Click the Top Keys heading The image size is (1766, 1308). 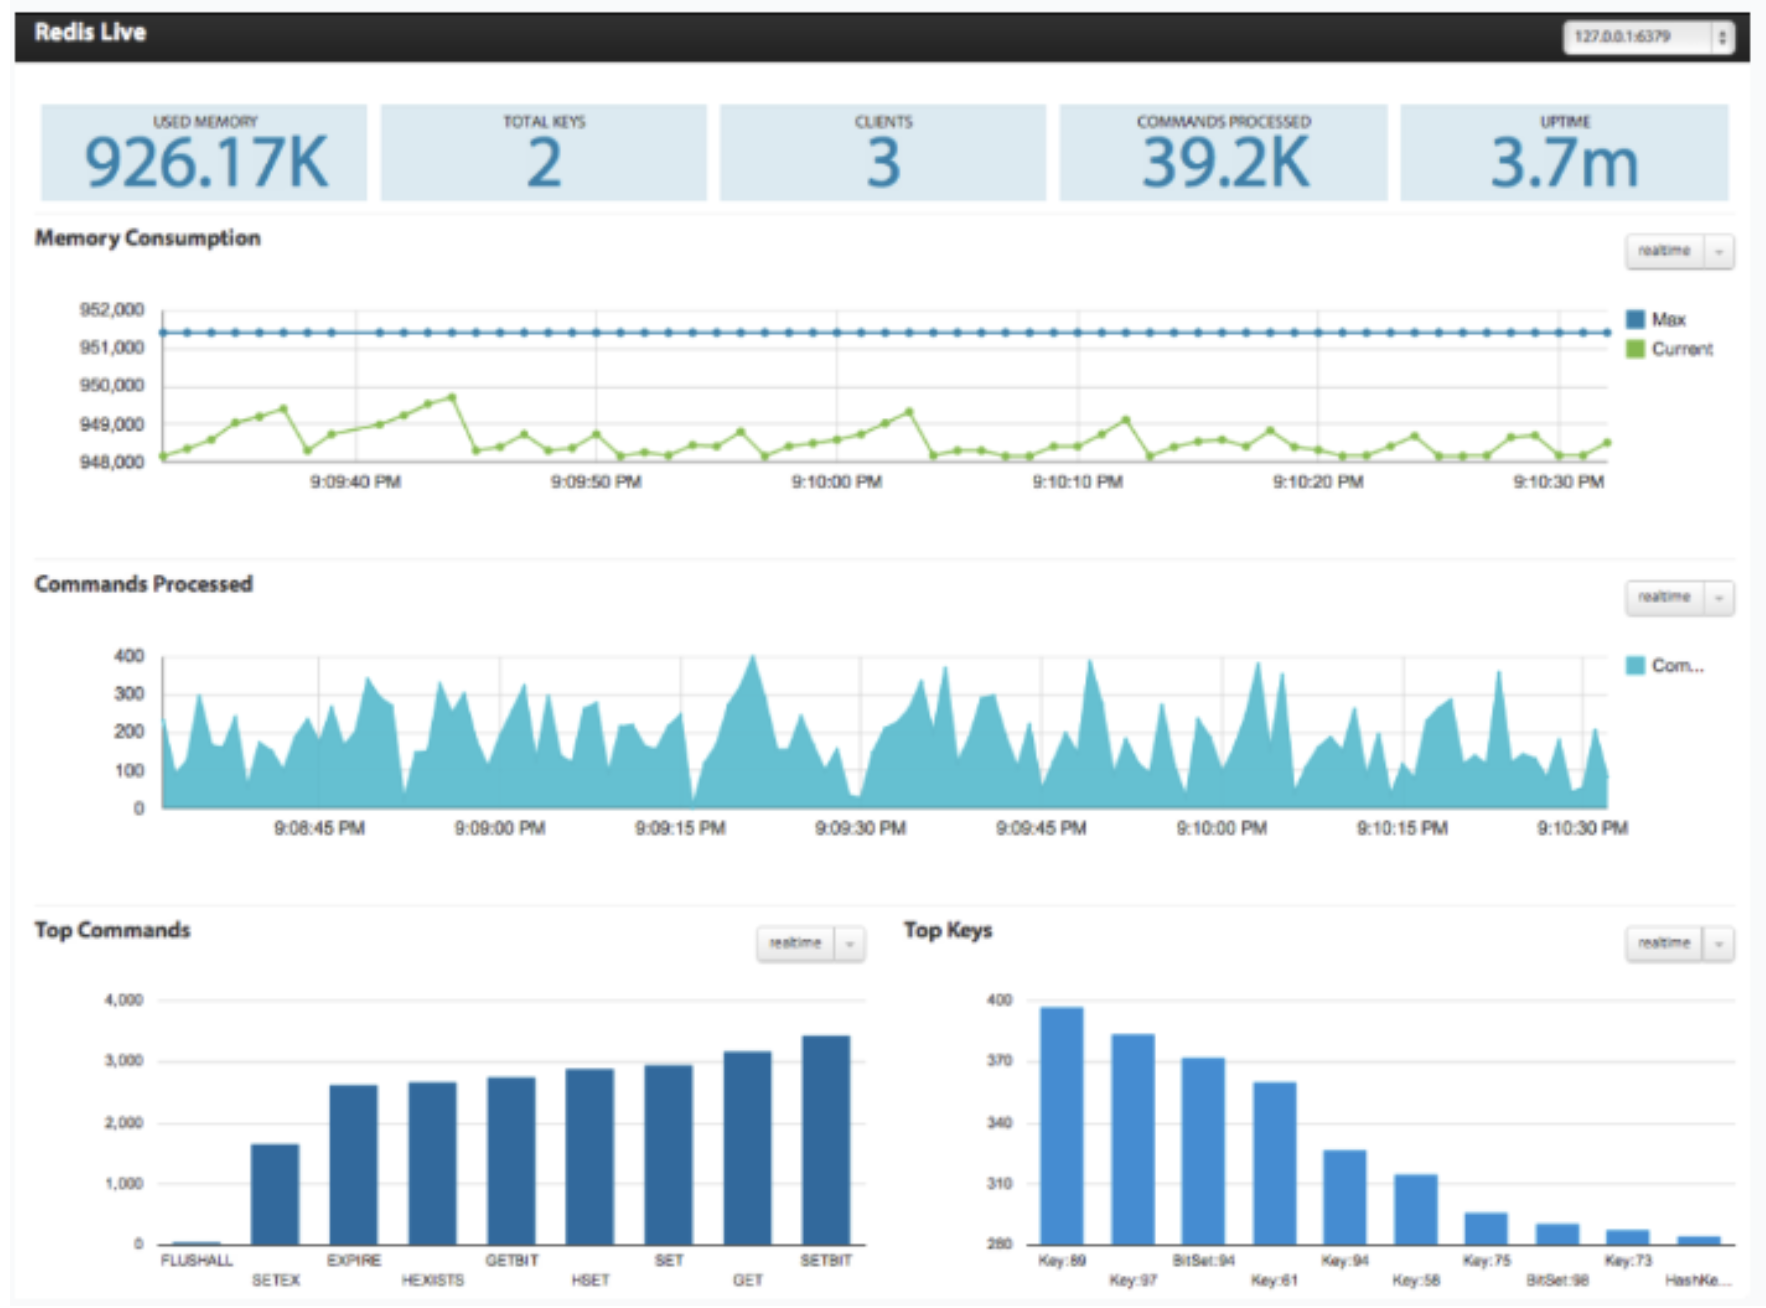(x=948, y=930)
